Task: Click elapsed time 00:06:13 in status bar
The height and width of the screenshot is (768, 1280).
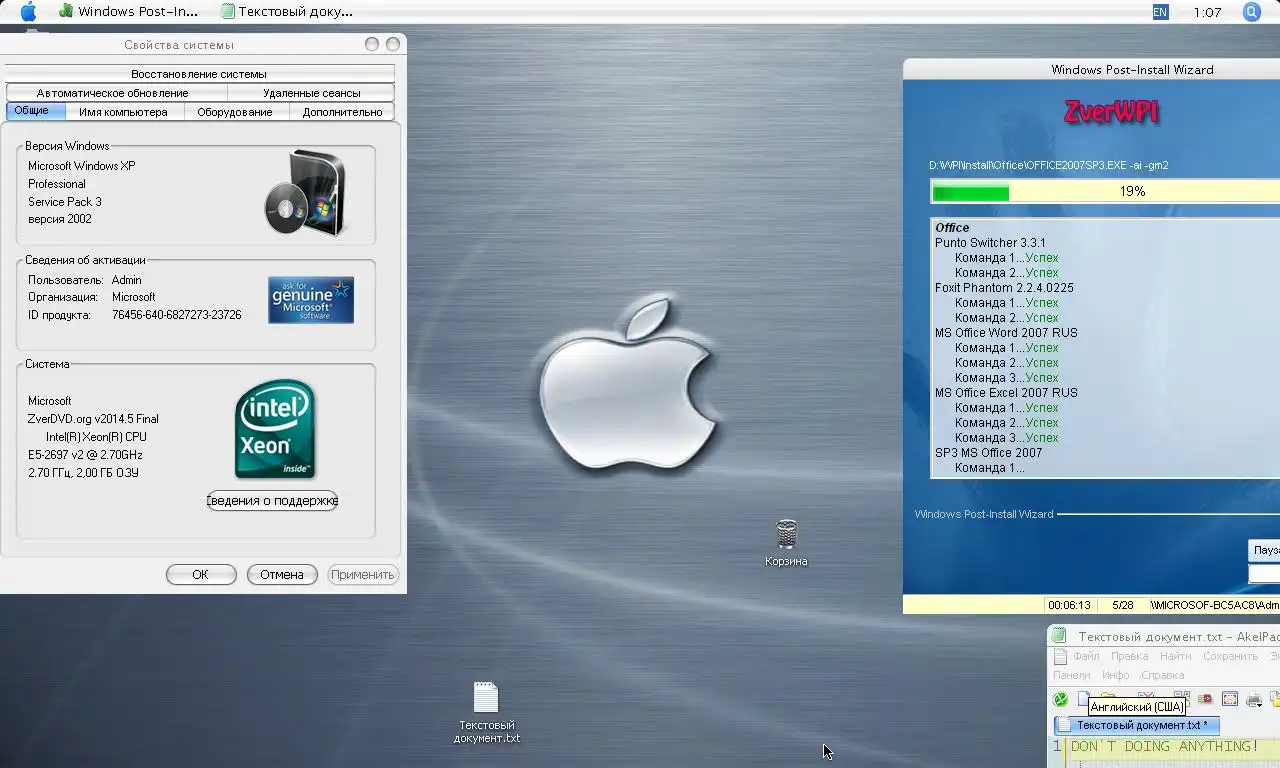Action: click(1069, 605)
